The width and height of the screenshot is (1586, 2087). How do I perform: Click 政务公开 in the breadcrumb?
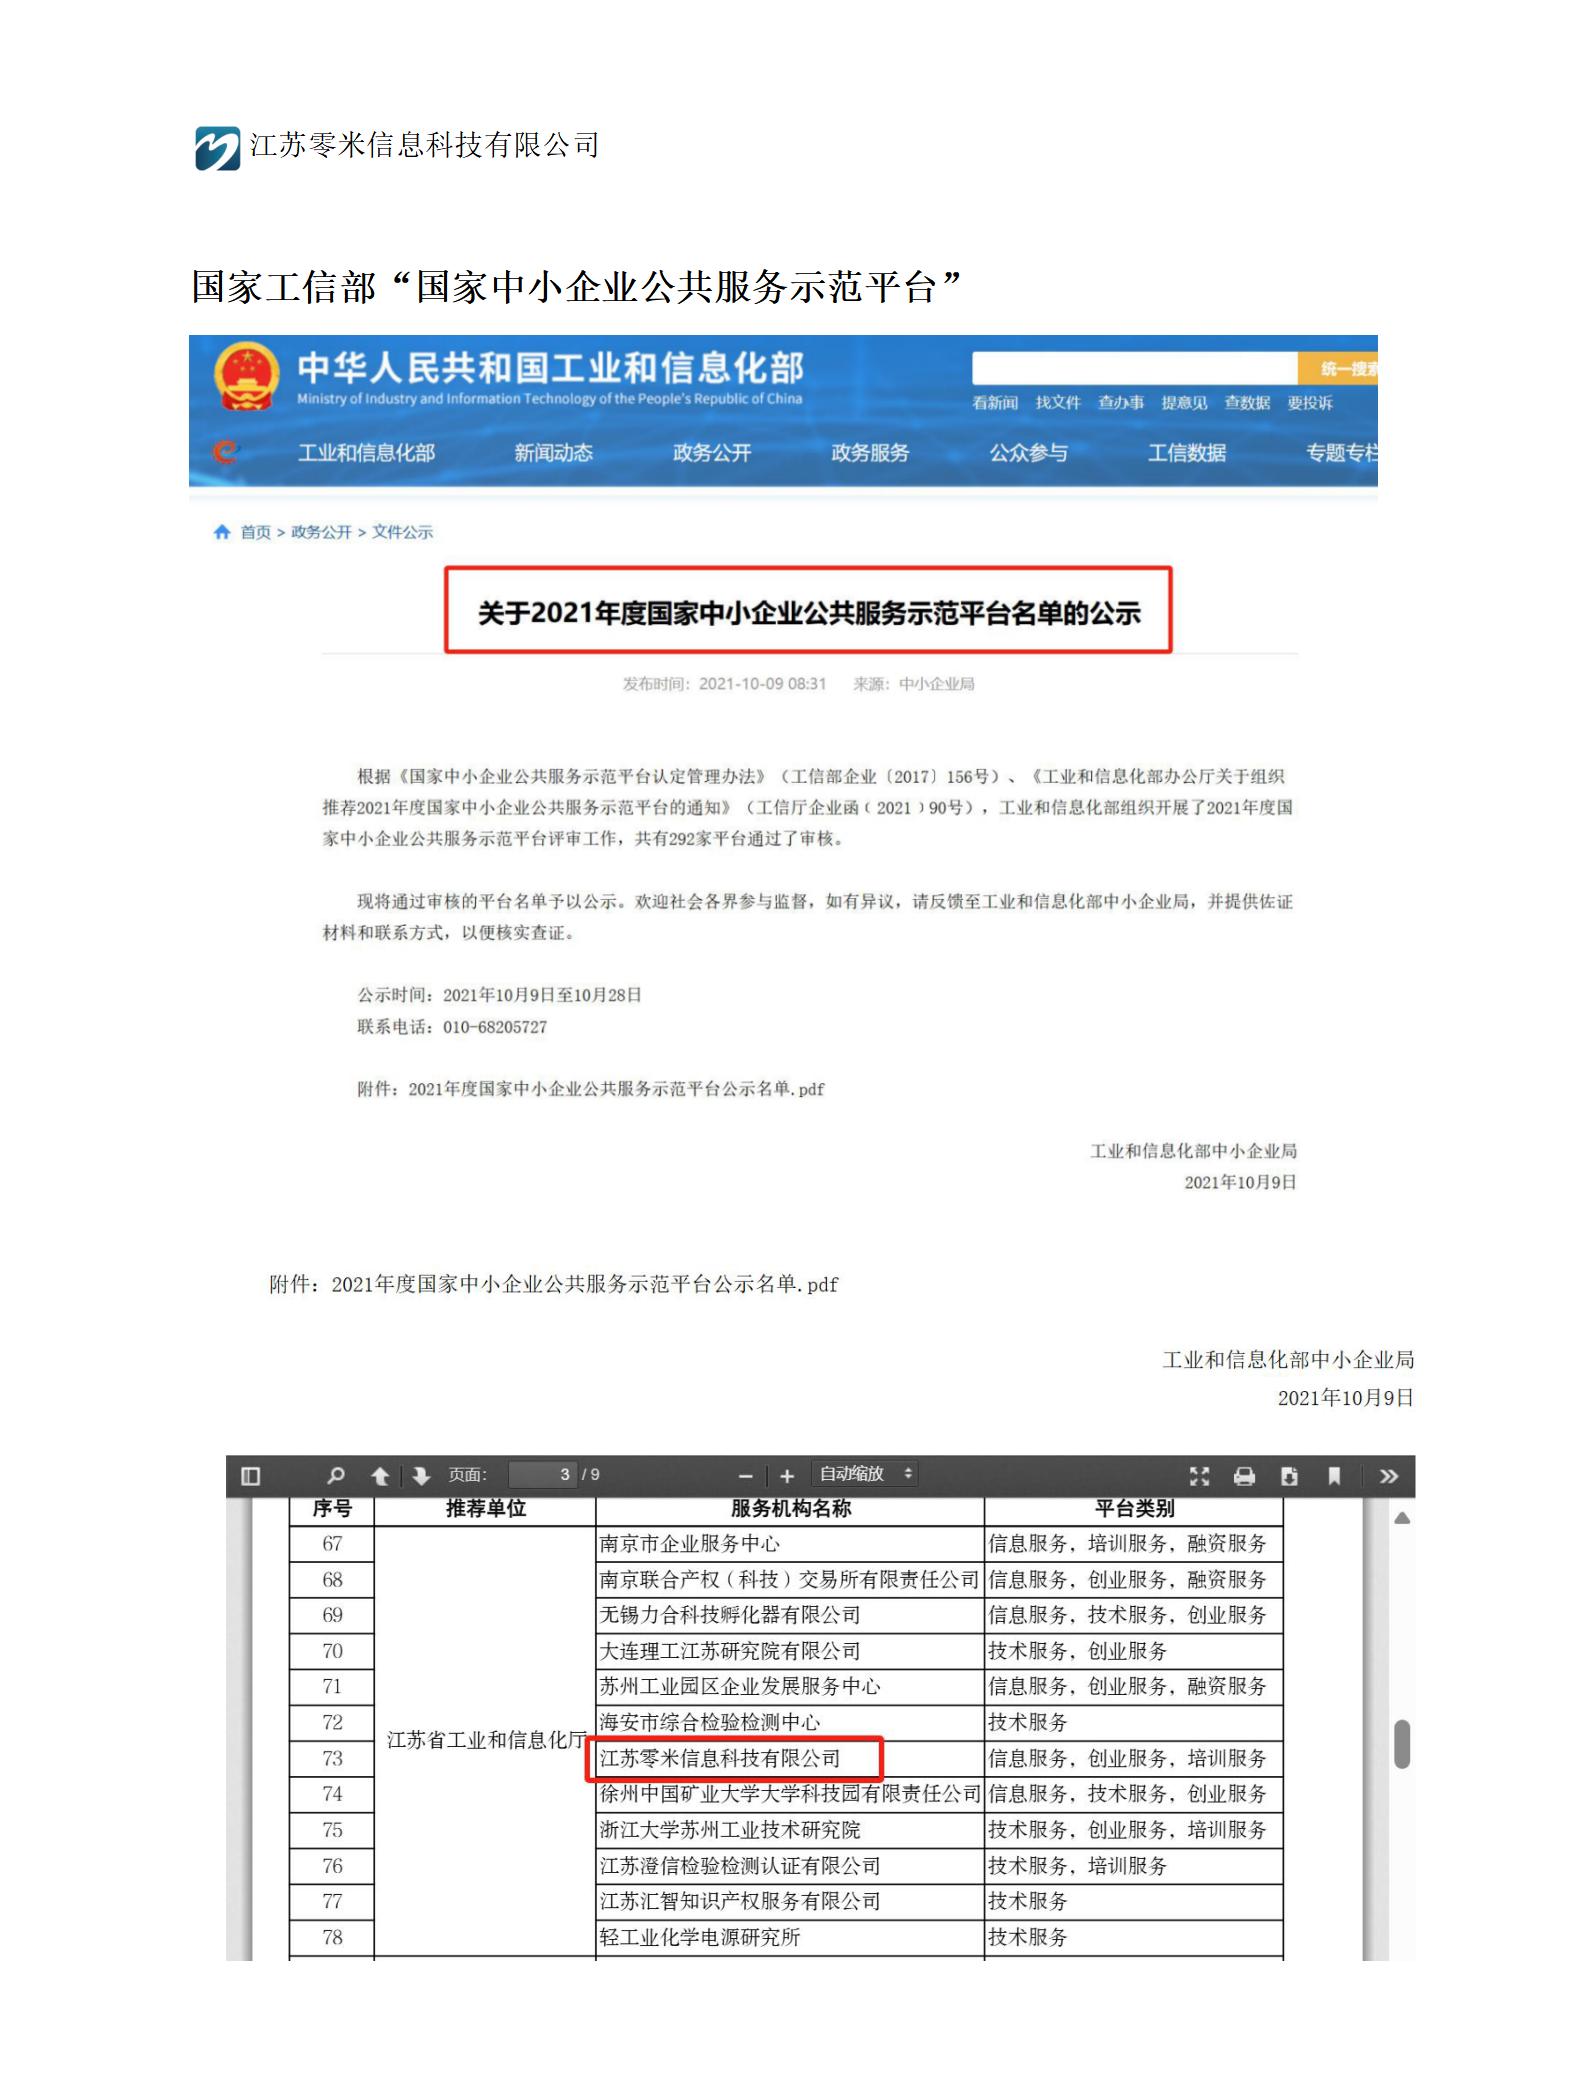[x=322, y=532]
